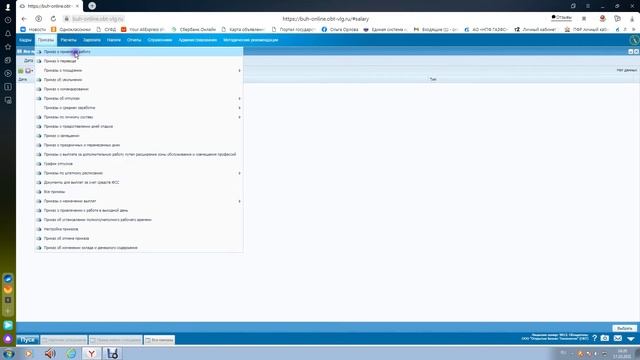Click icon beside График отпусков
Screen dimensions: 640x360
coord(39,164)
